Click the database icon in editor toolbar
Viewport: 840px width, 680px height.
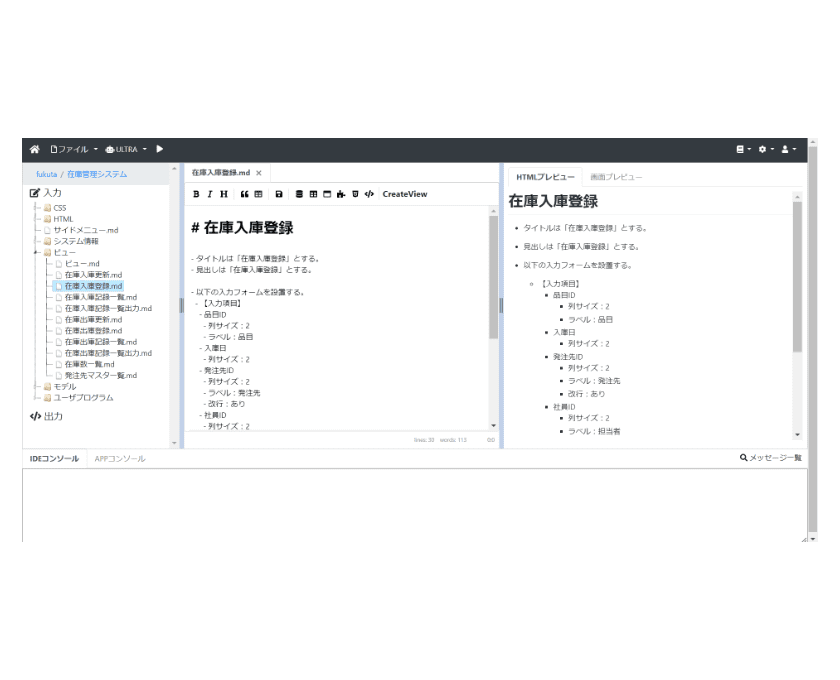tap(299, 194)
